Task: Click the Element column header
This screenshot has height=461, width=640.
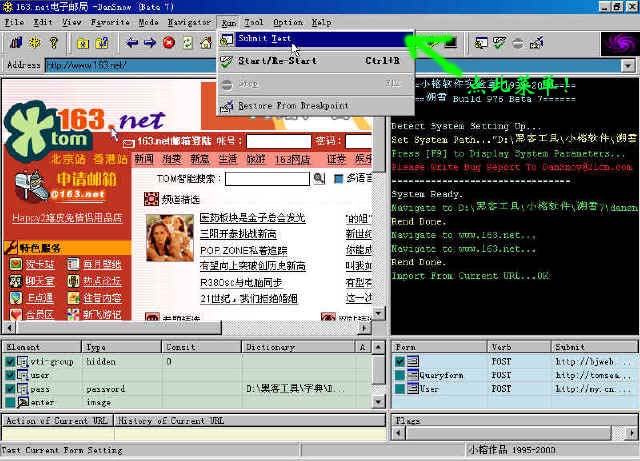Action: coord(42,347)
